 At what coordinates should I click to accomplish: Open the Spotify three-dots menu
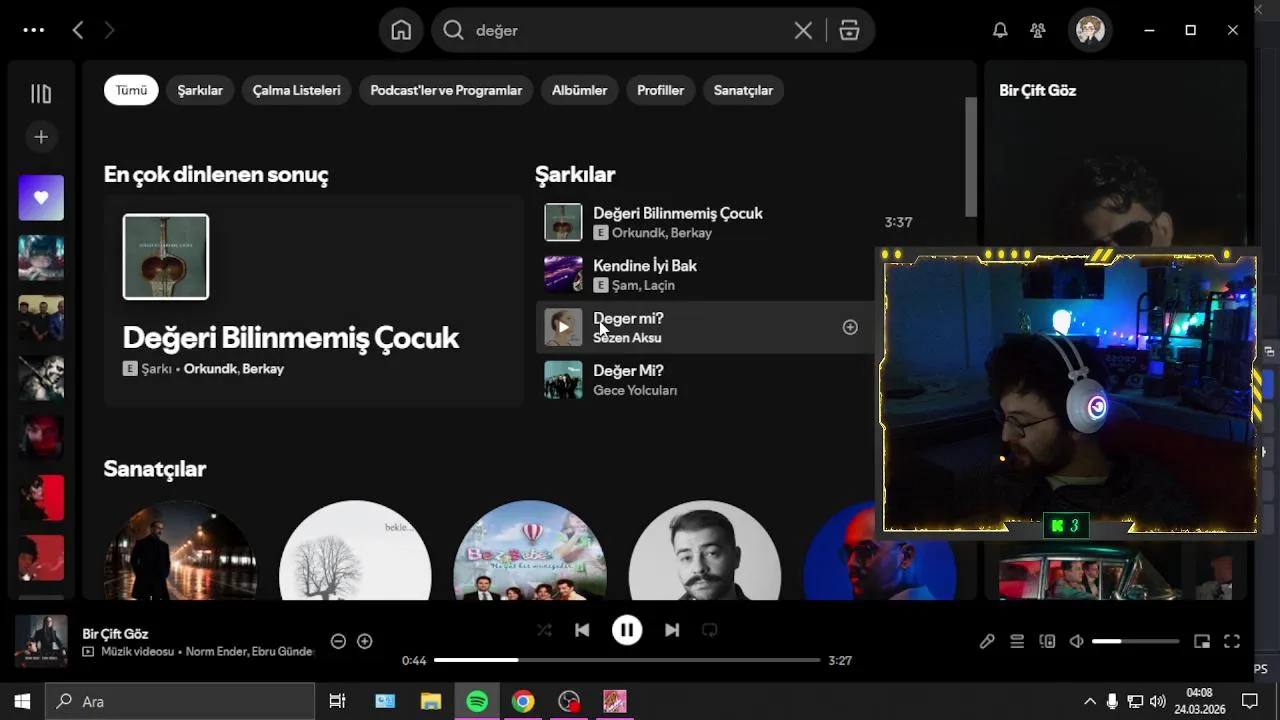point(34,30)
